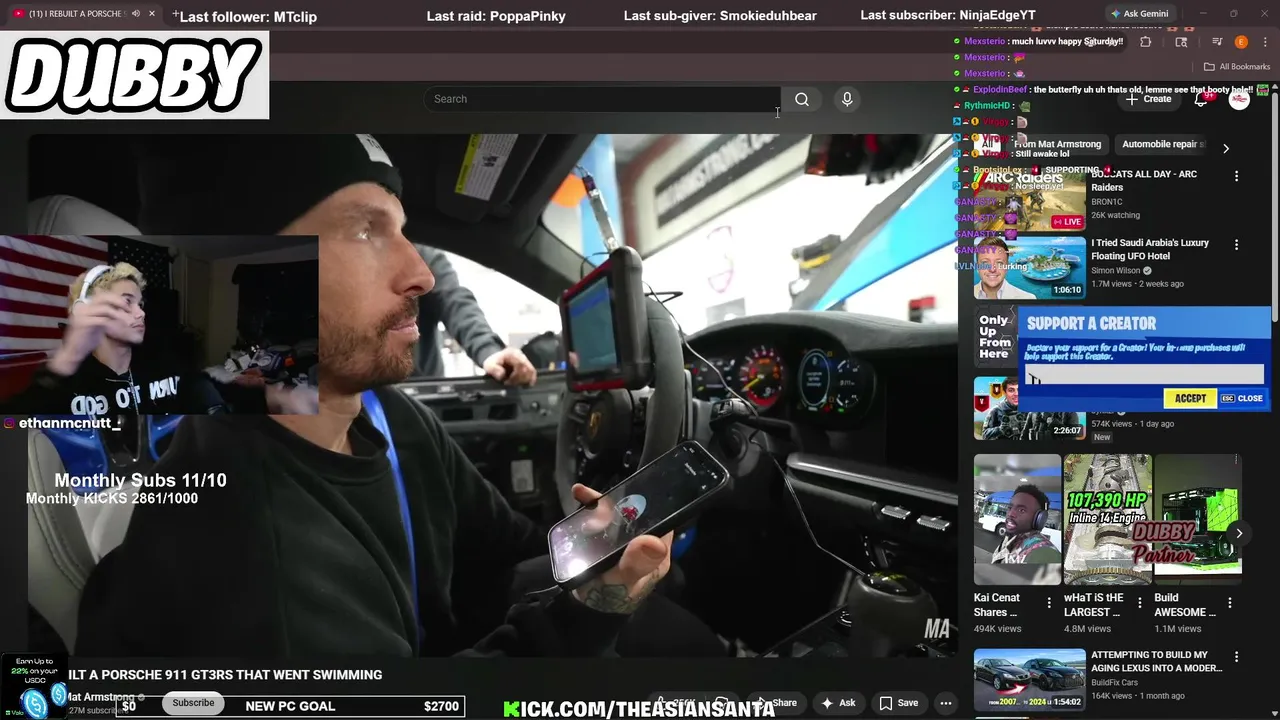Open the aging Lexus build thumbnail

point(1029,680)
